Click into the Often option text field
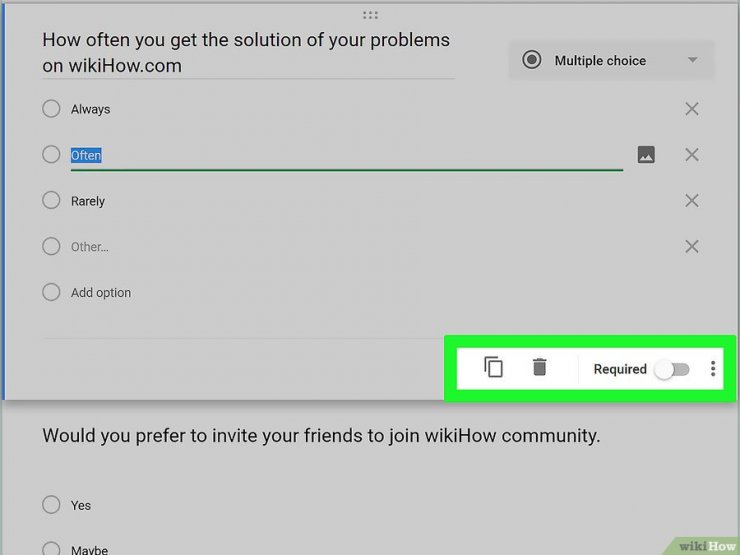 pyautogui.click(x=347, y=156)
